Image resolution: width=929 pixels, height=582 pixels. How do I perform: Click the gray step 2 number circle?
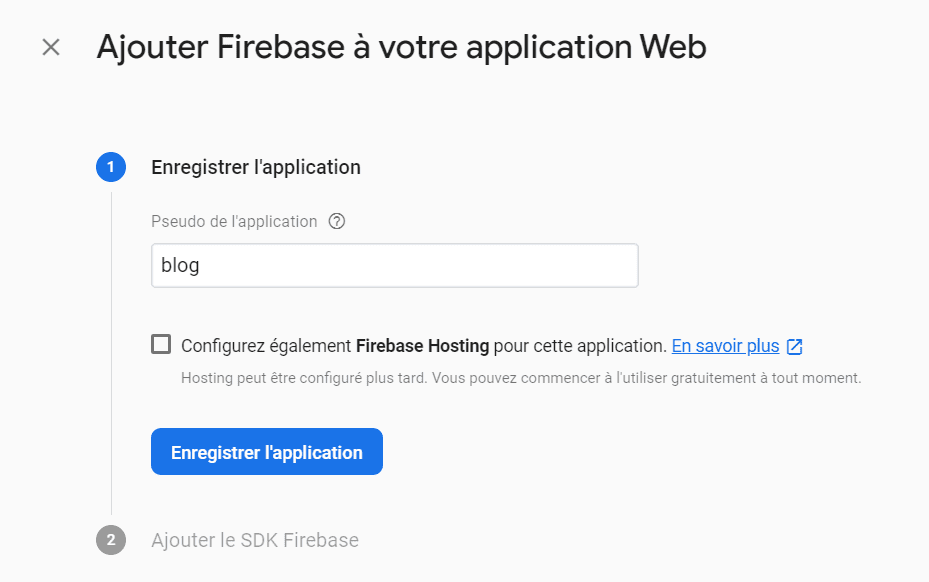(111, 540)
